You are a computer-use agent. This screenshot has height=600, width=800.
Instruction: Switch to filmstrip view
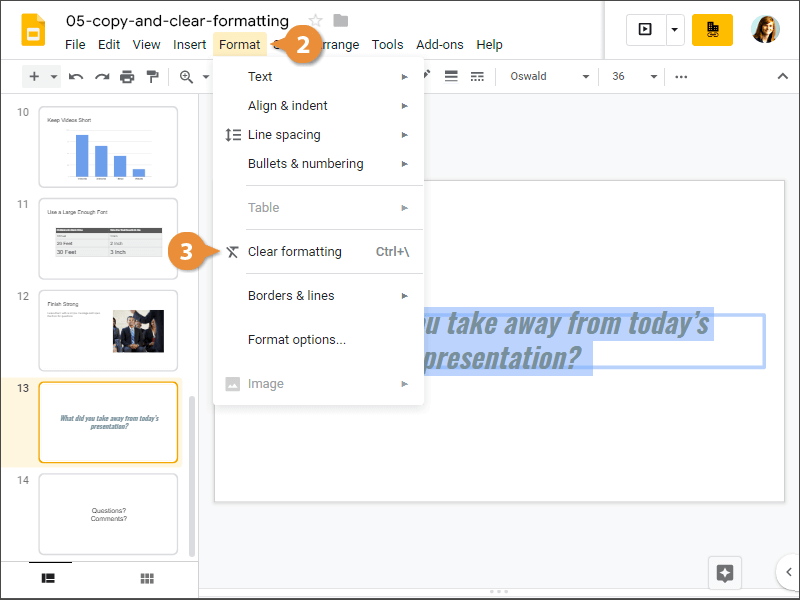(x=48, y=578)
